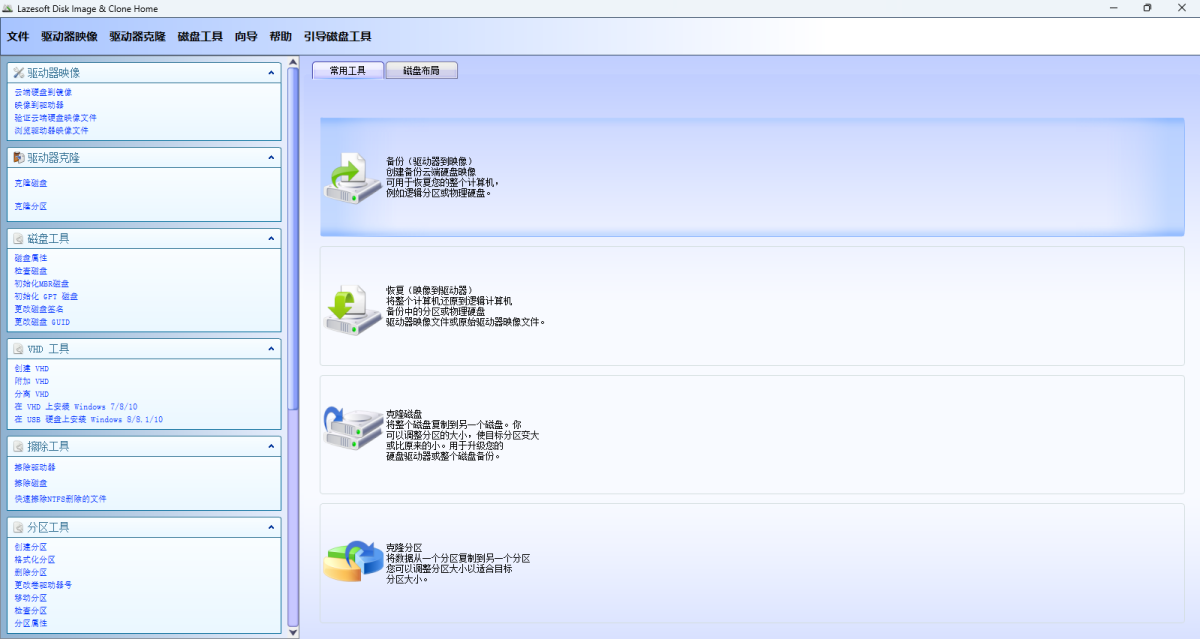Collapse the 驱动器映像 sidebar panel
Viewport: 1200px width, 639px height.
coord(271,73)
